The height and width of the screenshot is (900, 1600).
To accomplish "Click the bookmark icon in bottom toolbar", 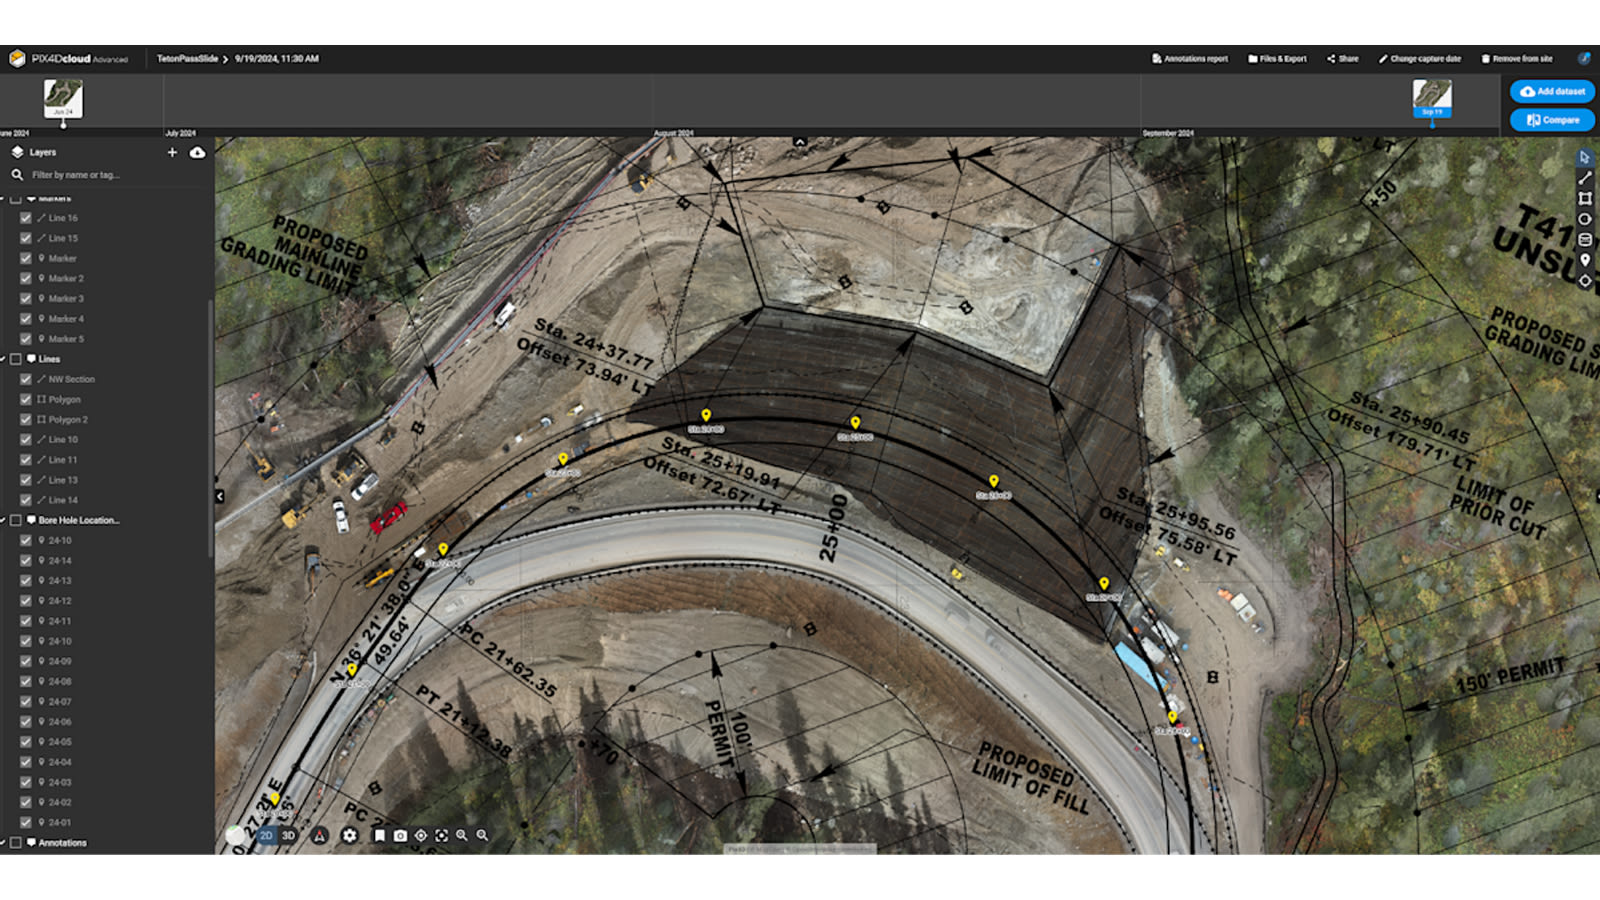I will (x=381, y=834).
